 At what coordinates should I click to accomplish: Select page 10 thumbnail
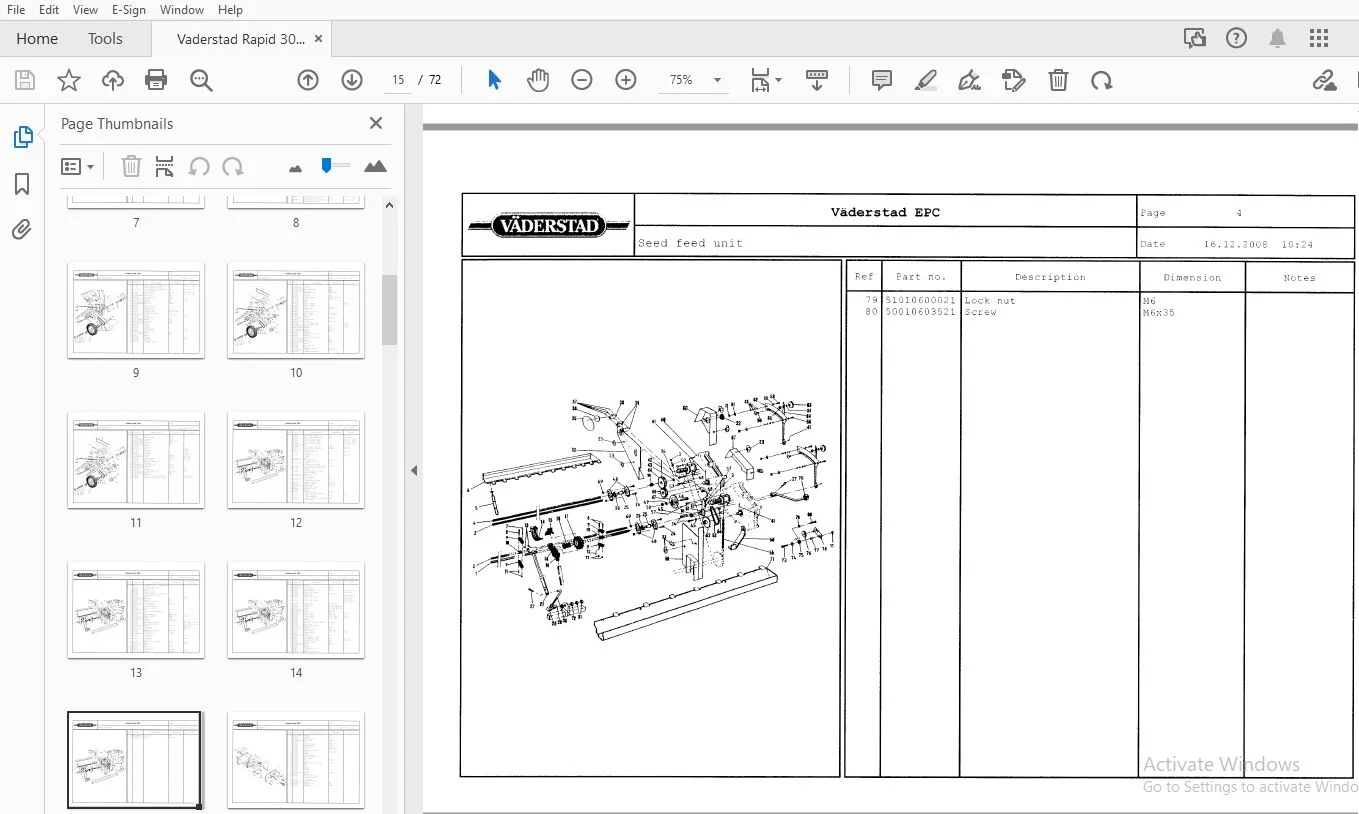(x=296, y=310)
